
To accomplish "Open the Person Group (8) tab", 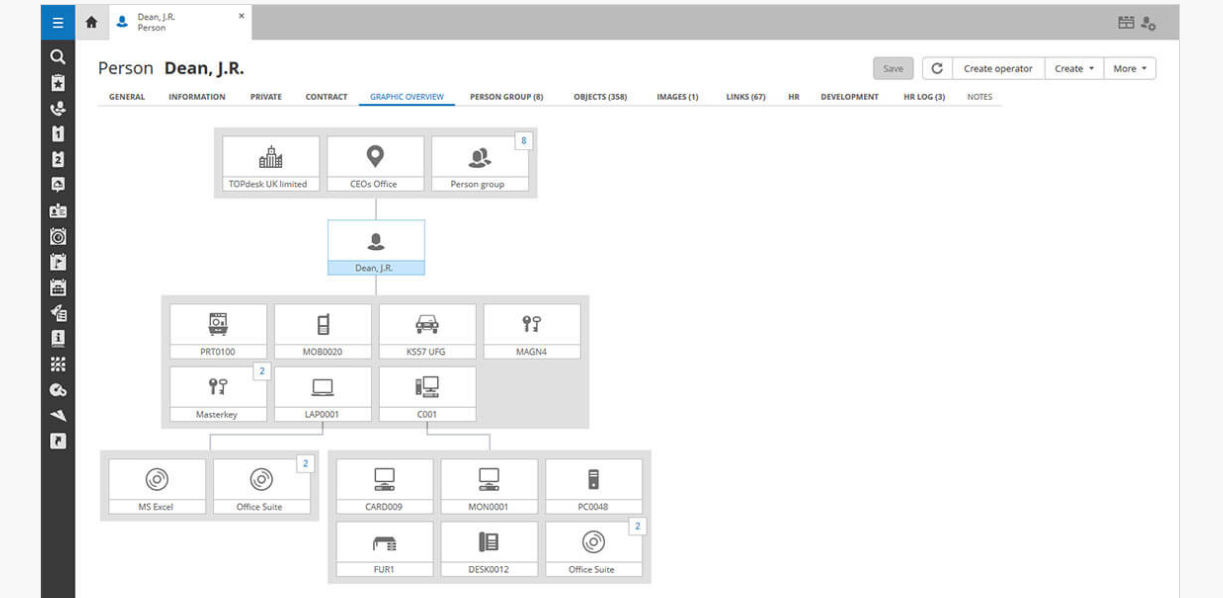I will click(506, 97).
